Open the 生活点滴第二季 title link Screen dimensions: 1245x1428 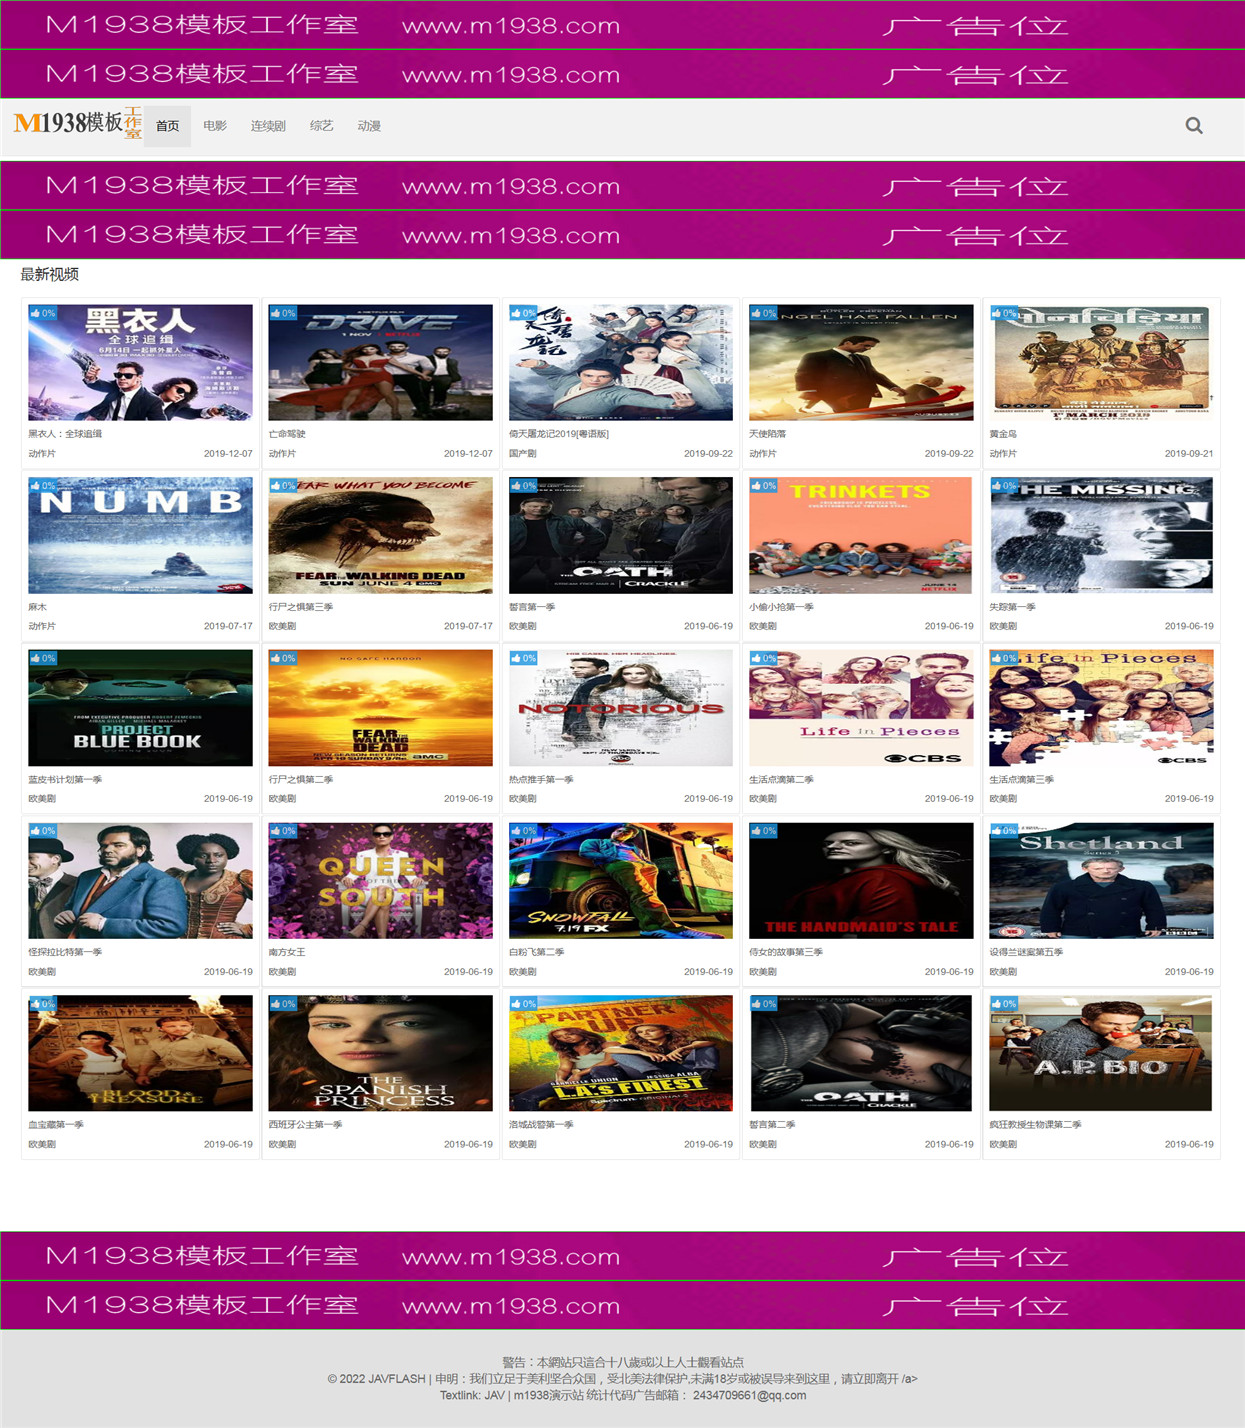click(x=782, y=779)
